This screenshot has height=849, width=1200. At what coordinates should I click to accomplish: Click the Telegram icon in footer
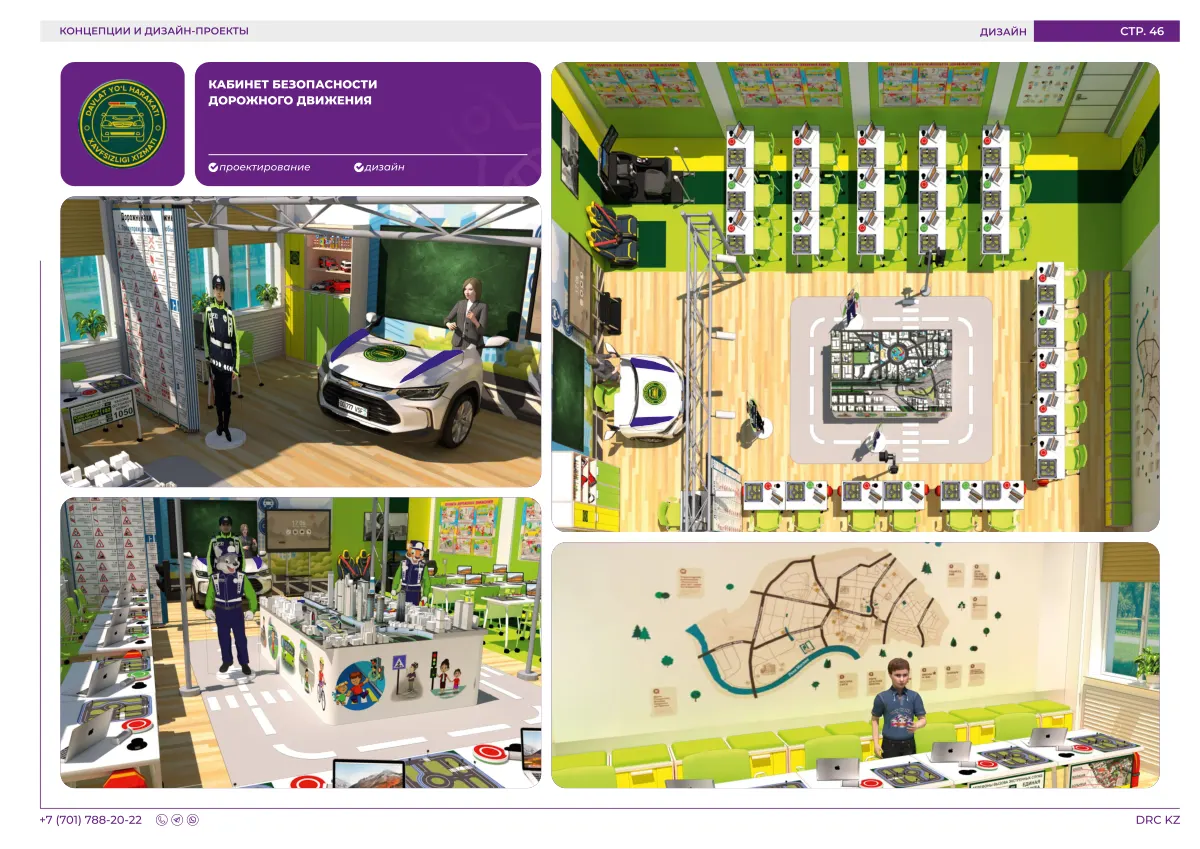[177, 820]
